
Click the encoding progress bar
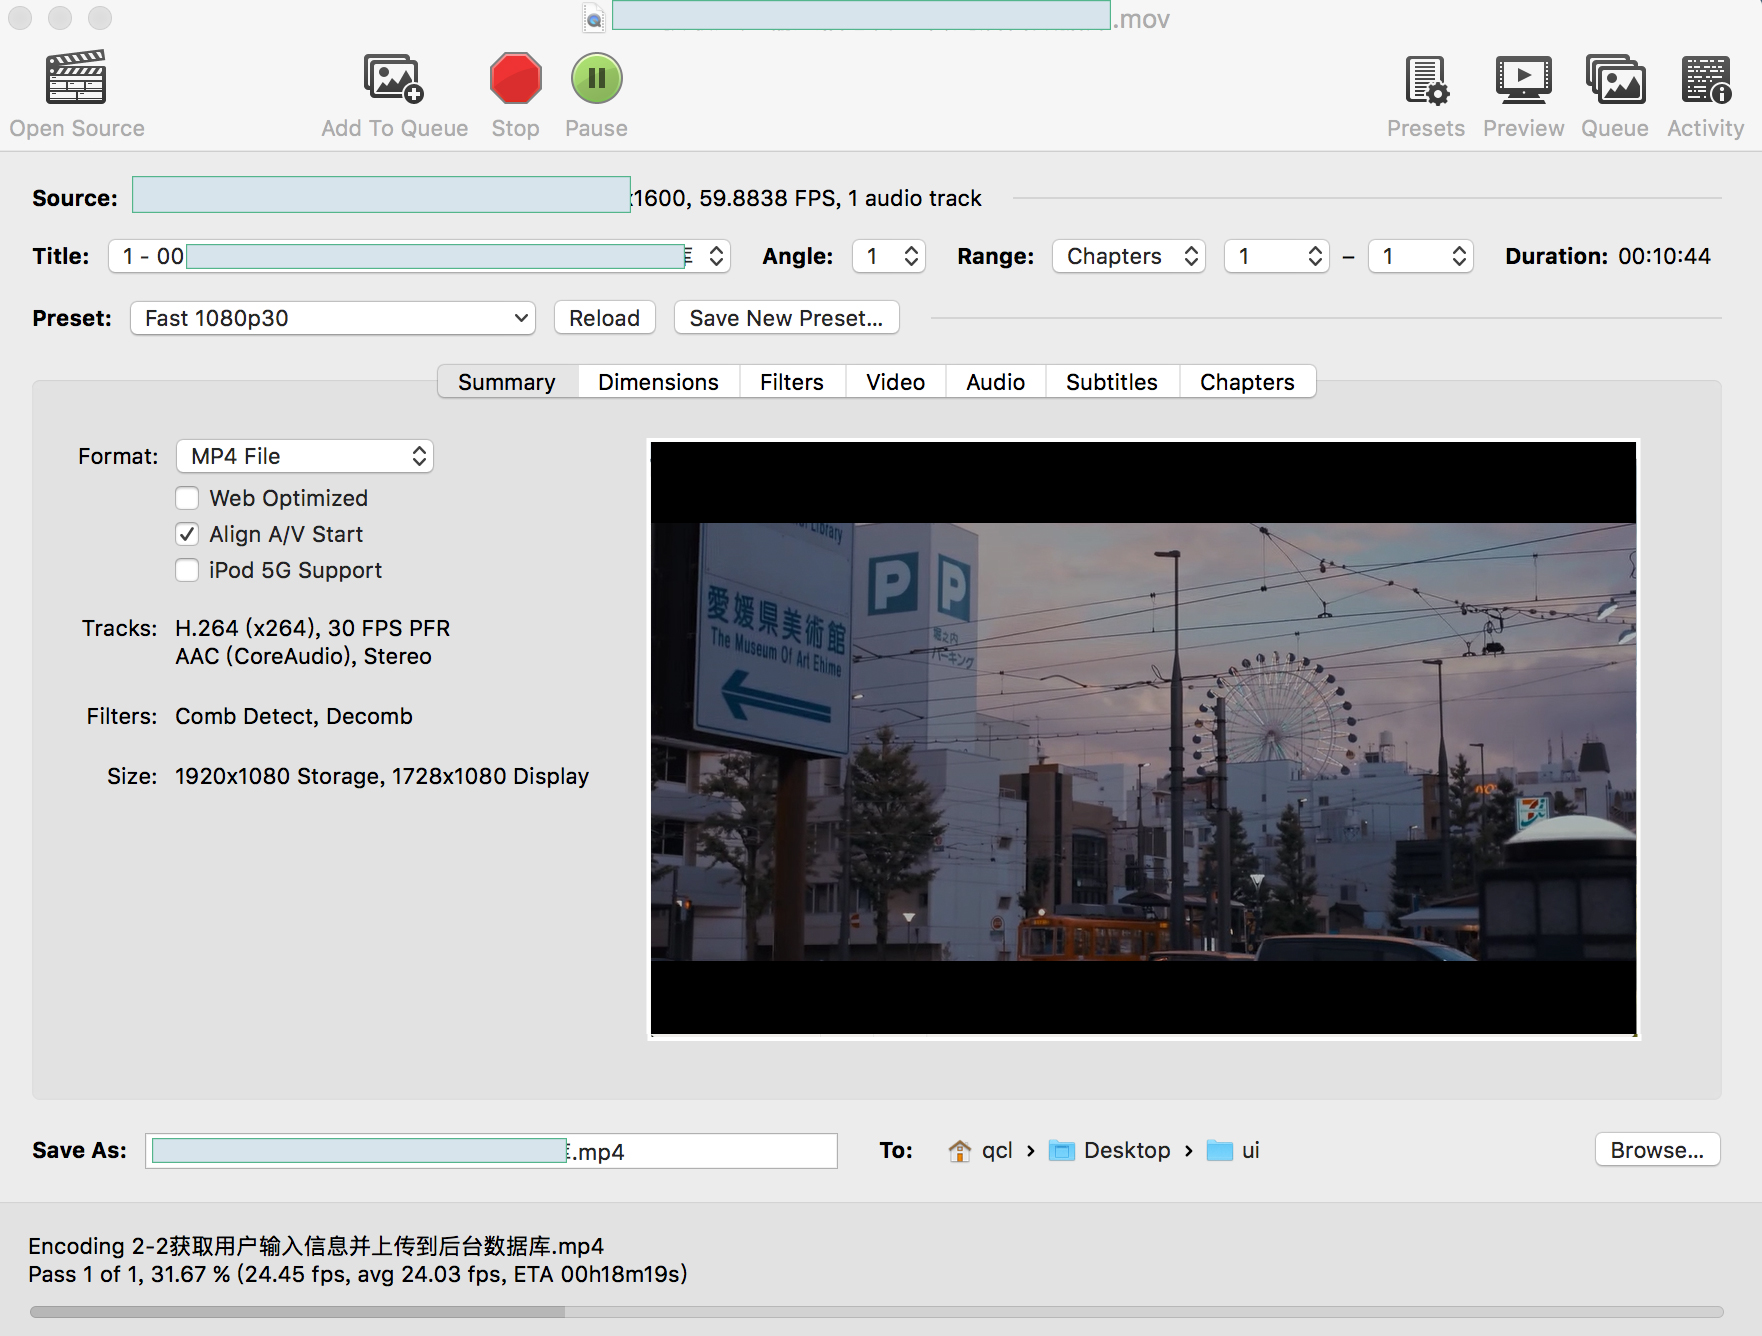[x=876, y=1311]
